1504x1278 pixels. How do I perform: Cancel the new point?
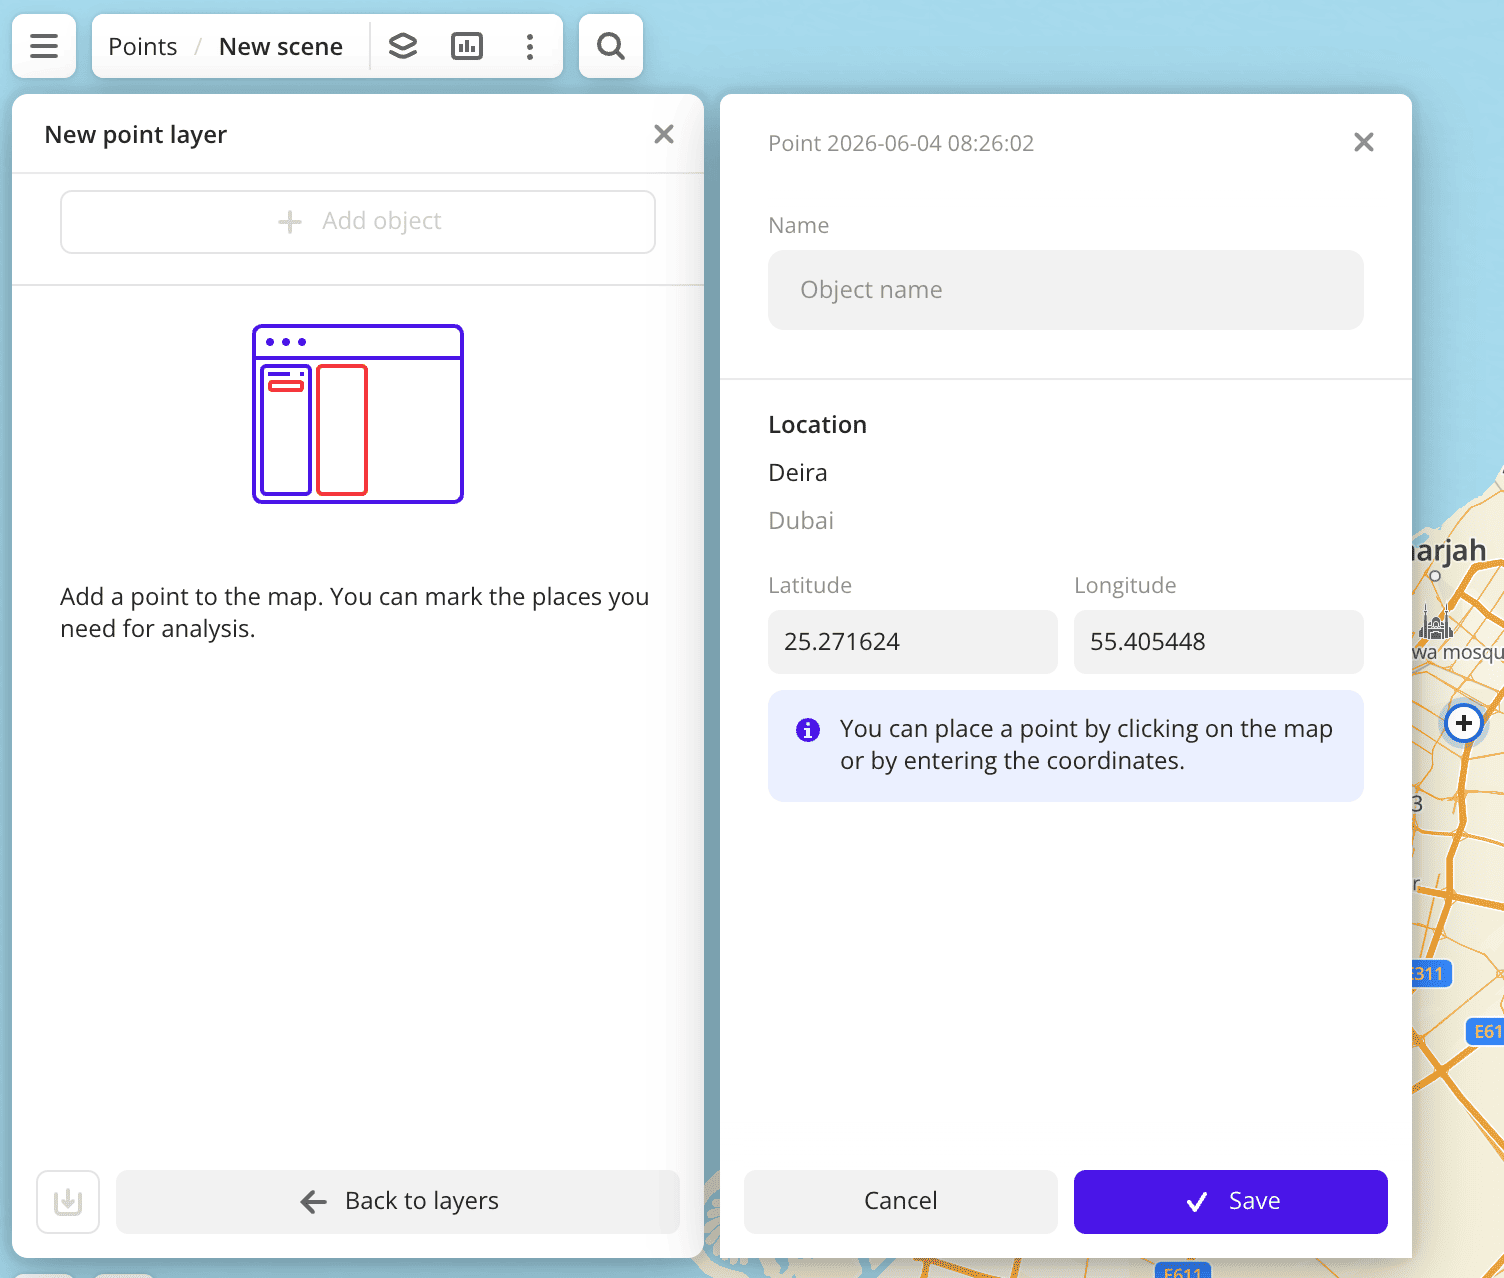tap(901, 1201)
